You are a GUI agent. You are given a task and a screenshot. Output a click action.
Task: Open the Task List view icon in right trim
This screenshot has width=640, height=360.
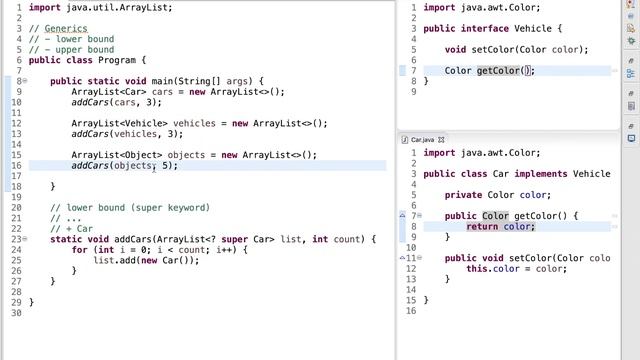coord(631,107)
